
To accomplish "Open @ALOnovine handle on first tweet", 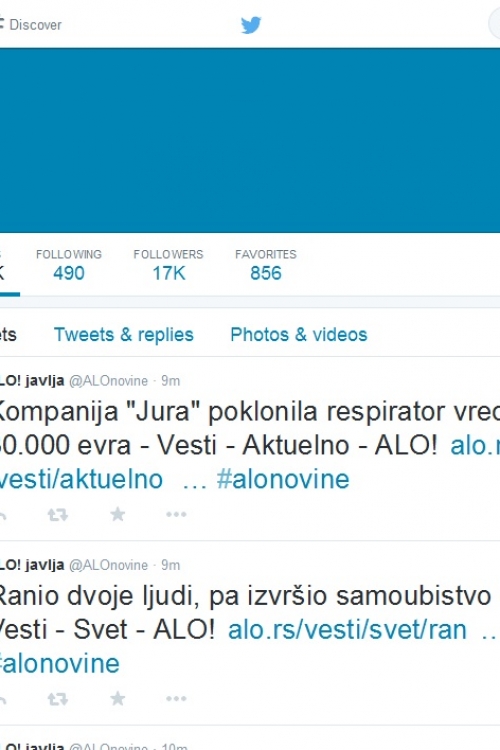I will coord(109,381).
